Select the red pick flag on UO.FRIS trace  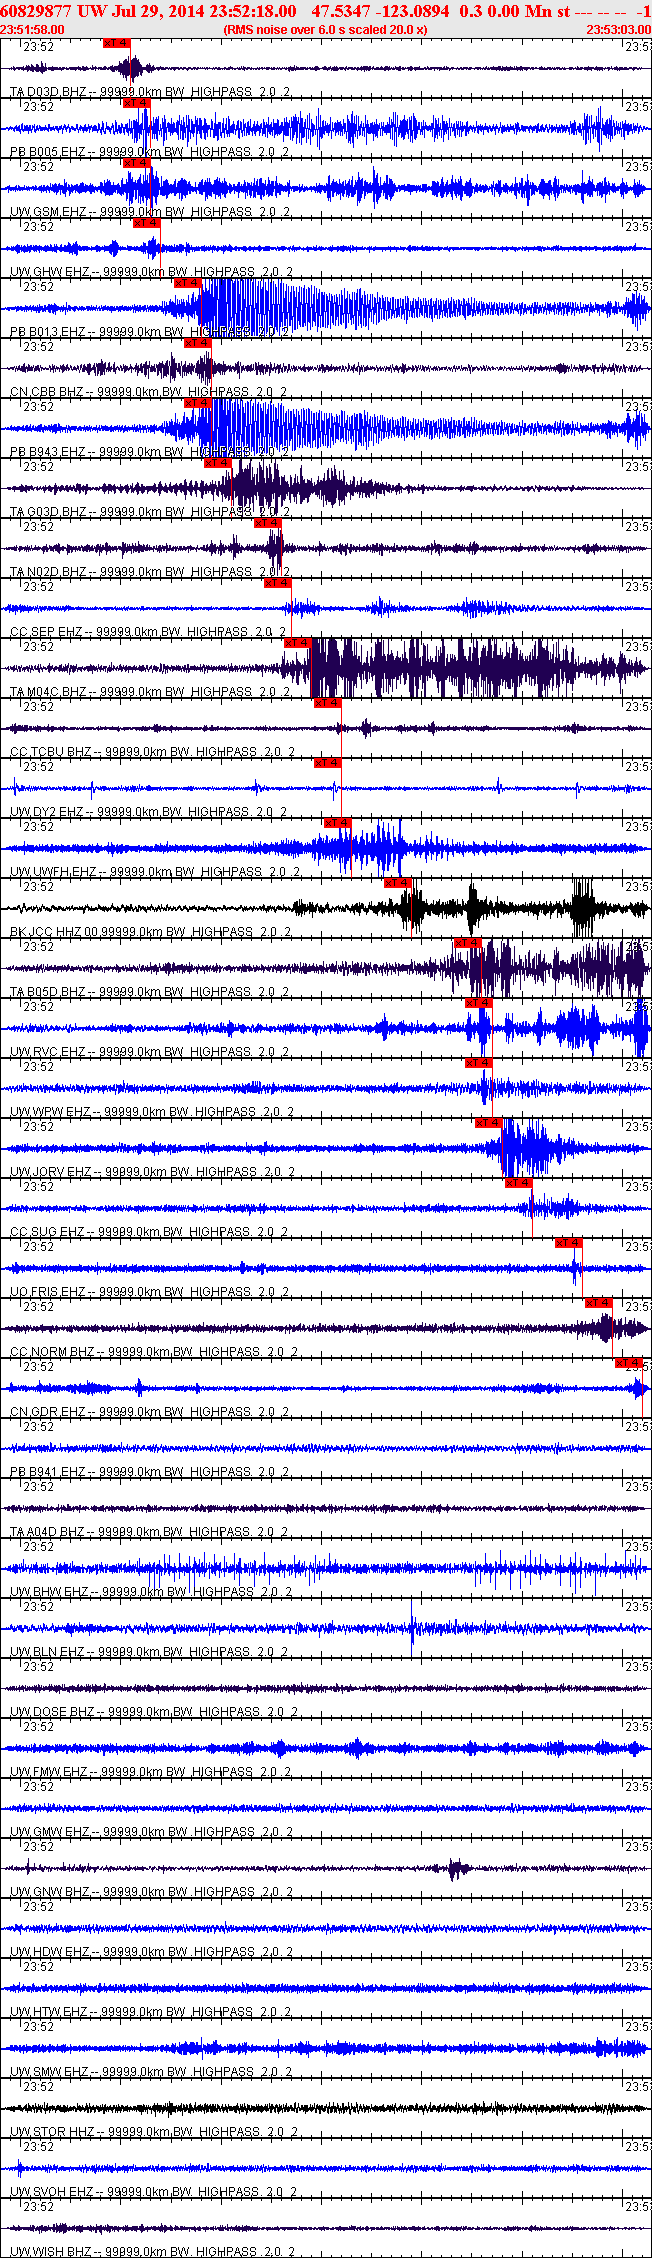[x=568, y=1243]
